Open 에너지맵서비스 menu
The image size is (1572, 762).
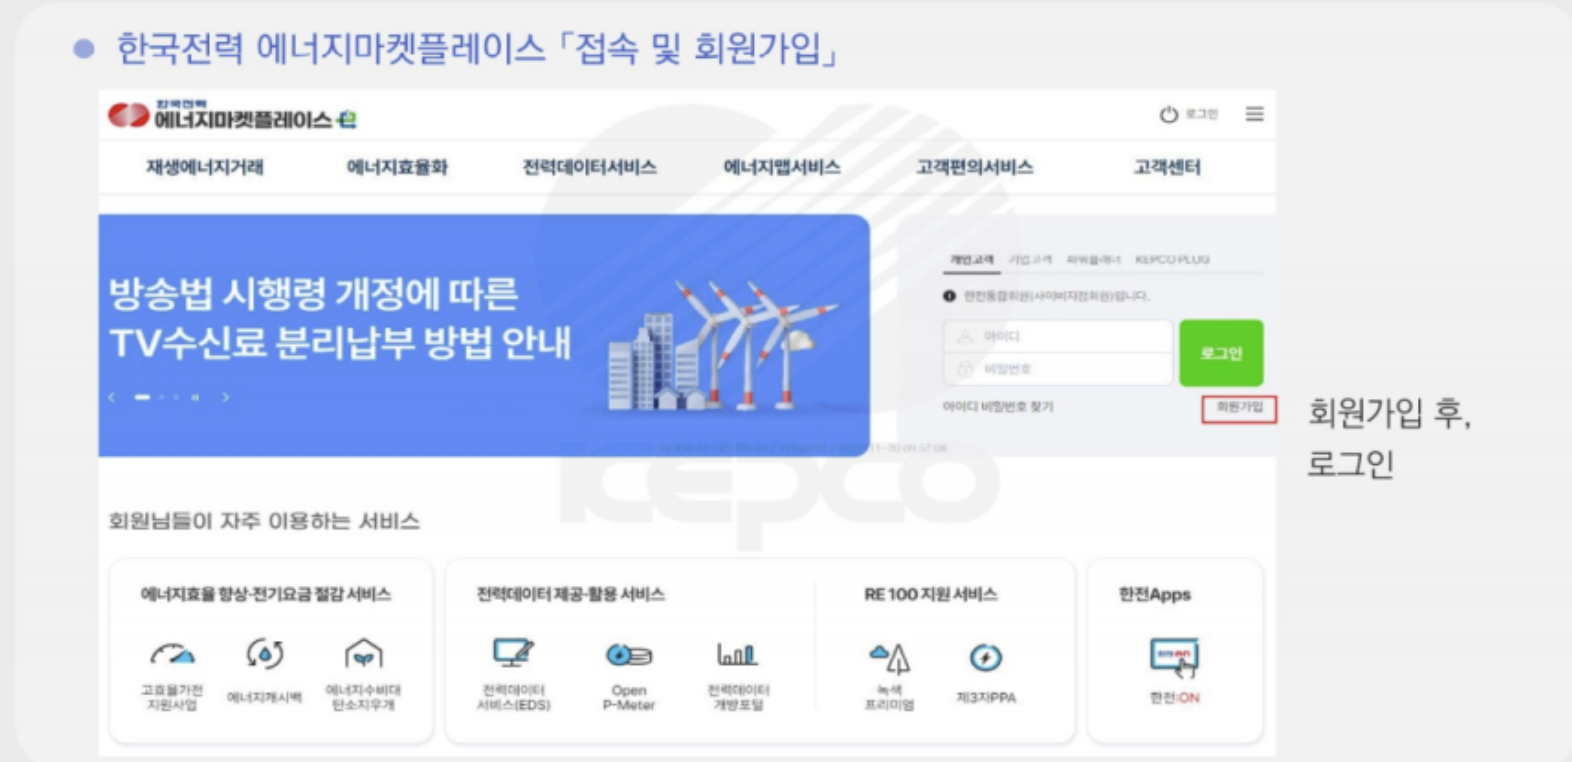[782, 167]
